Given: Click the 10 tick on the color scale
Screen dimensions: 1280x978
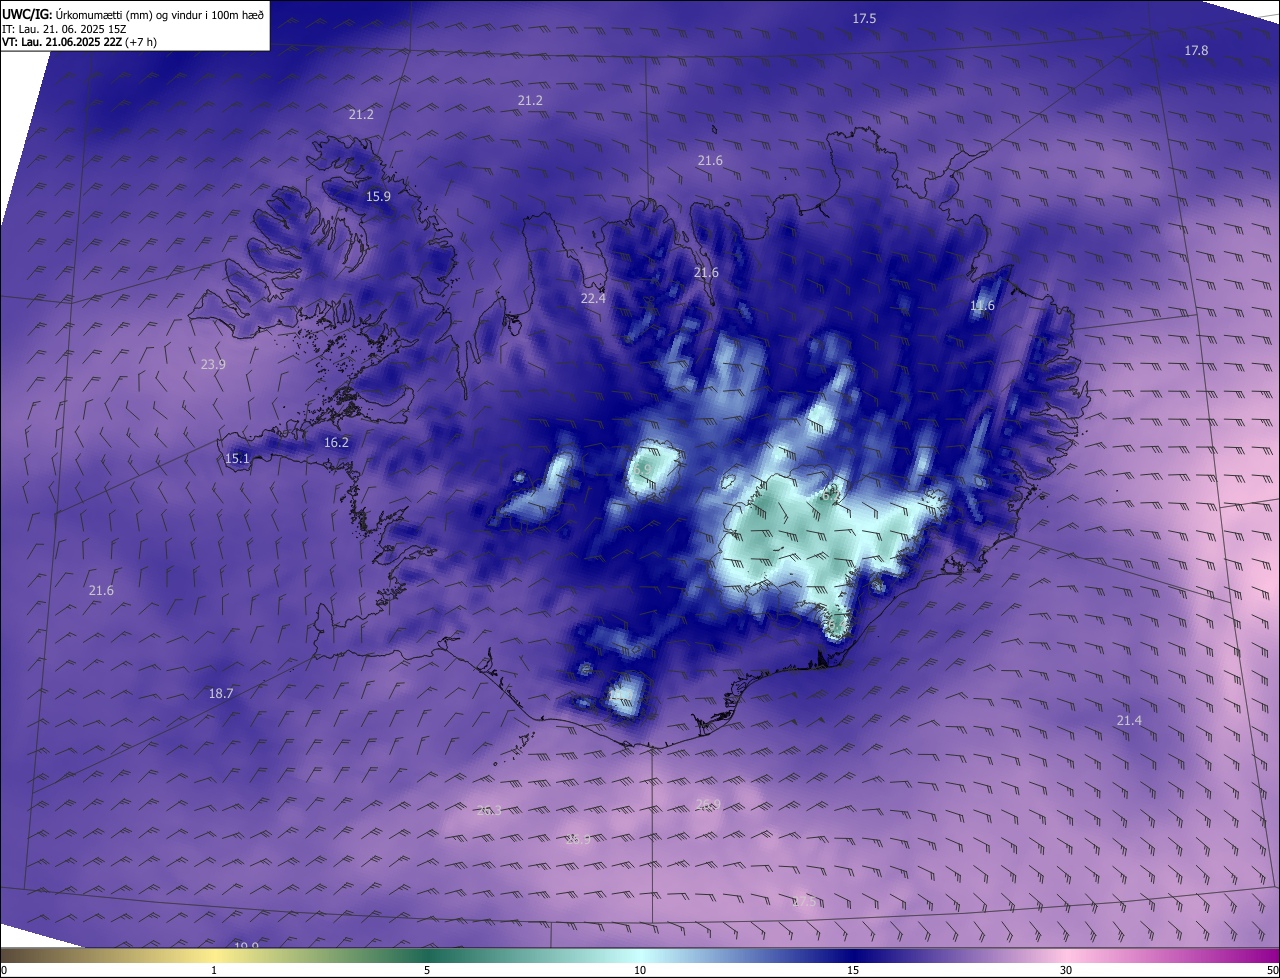Looking at the screenshot, I should tap(640, 970).
